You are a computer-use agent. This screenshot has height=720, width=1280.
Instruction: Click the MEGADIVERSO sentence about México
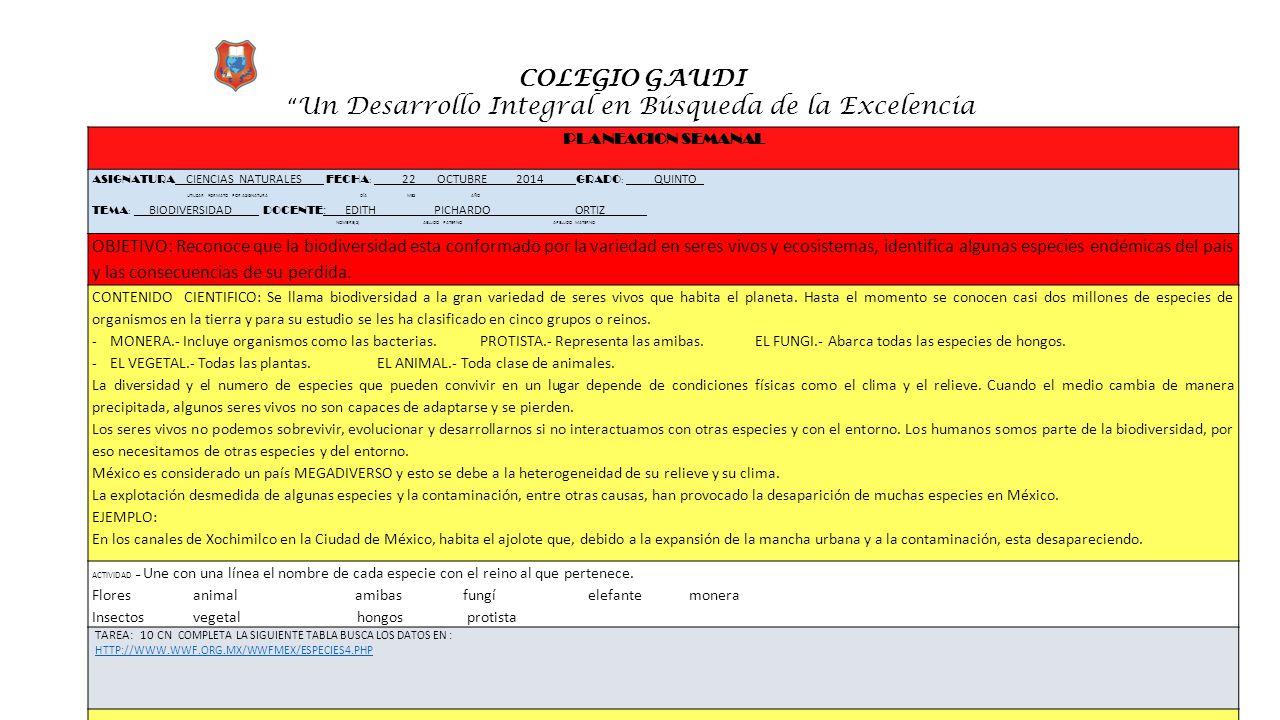pos(435,473)
